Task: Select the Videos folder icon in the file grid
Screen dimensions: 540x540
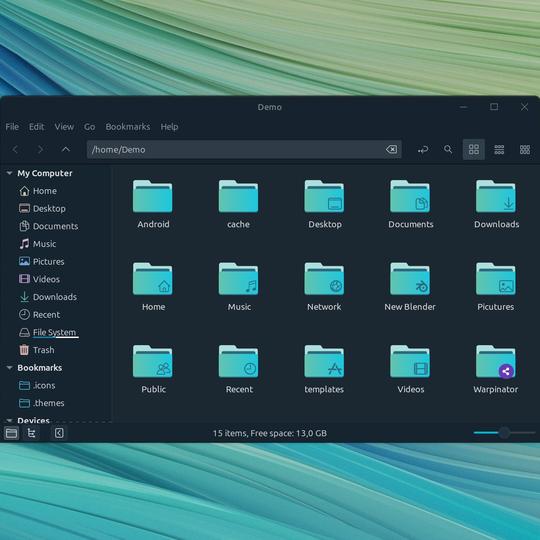Action: click(x=410, y=362)
